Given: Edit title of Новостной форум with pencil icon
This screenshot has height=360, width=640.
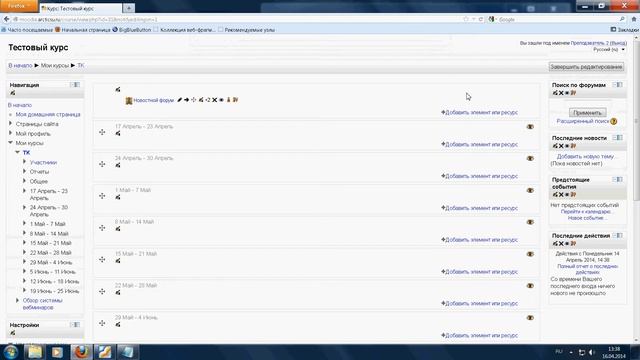Looking at the screenshot, I should pos(179,100).
